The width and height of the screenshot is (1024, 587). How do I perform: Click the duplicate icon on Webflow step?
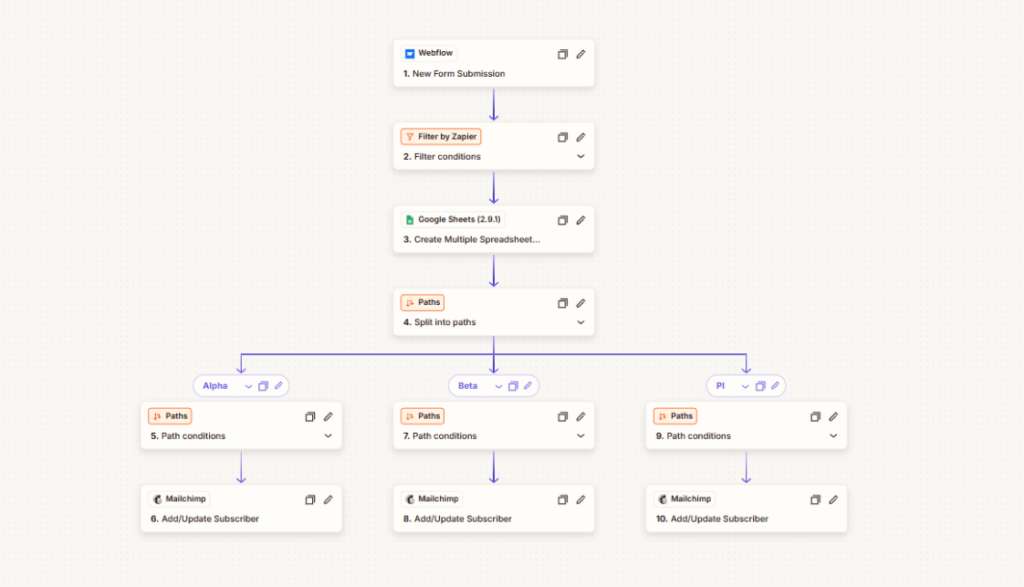[562, 54]
